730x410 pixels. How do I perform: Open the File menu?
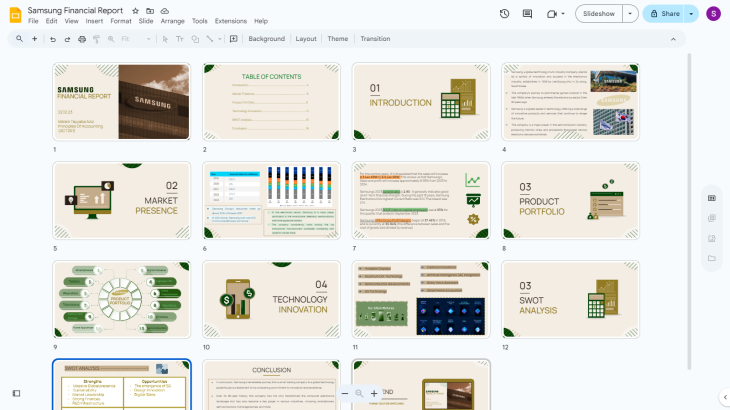coord(33,21)
